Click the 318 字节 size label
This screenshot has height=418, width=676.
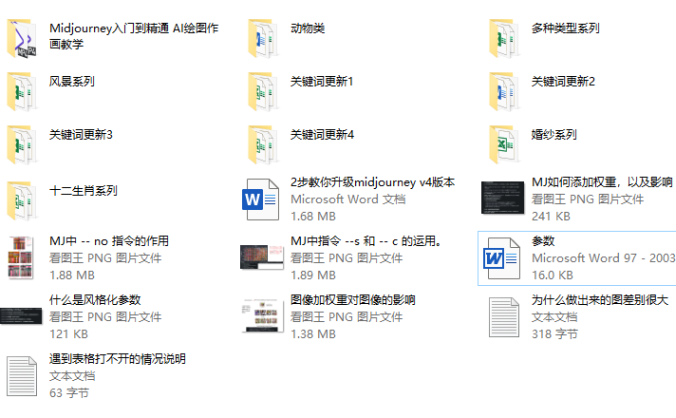[x=555, y=334]
